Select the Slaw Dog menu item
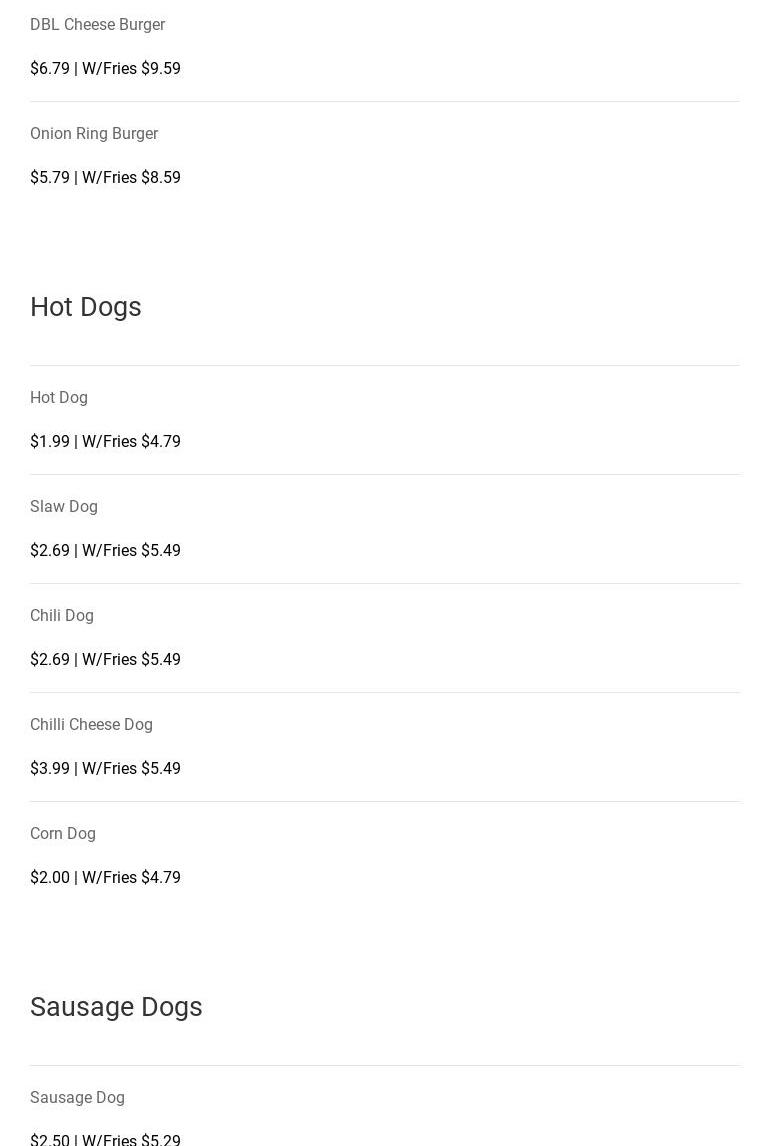This screenshot has width=770, height=1146. tap(64, 506)
